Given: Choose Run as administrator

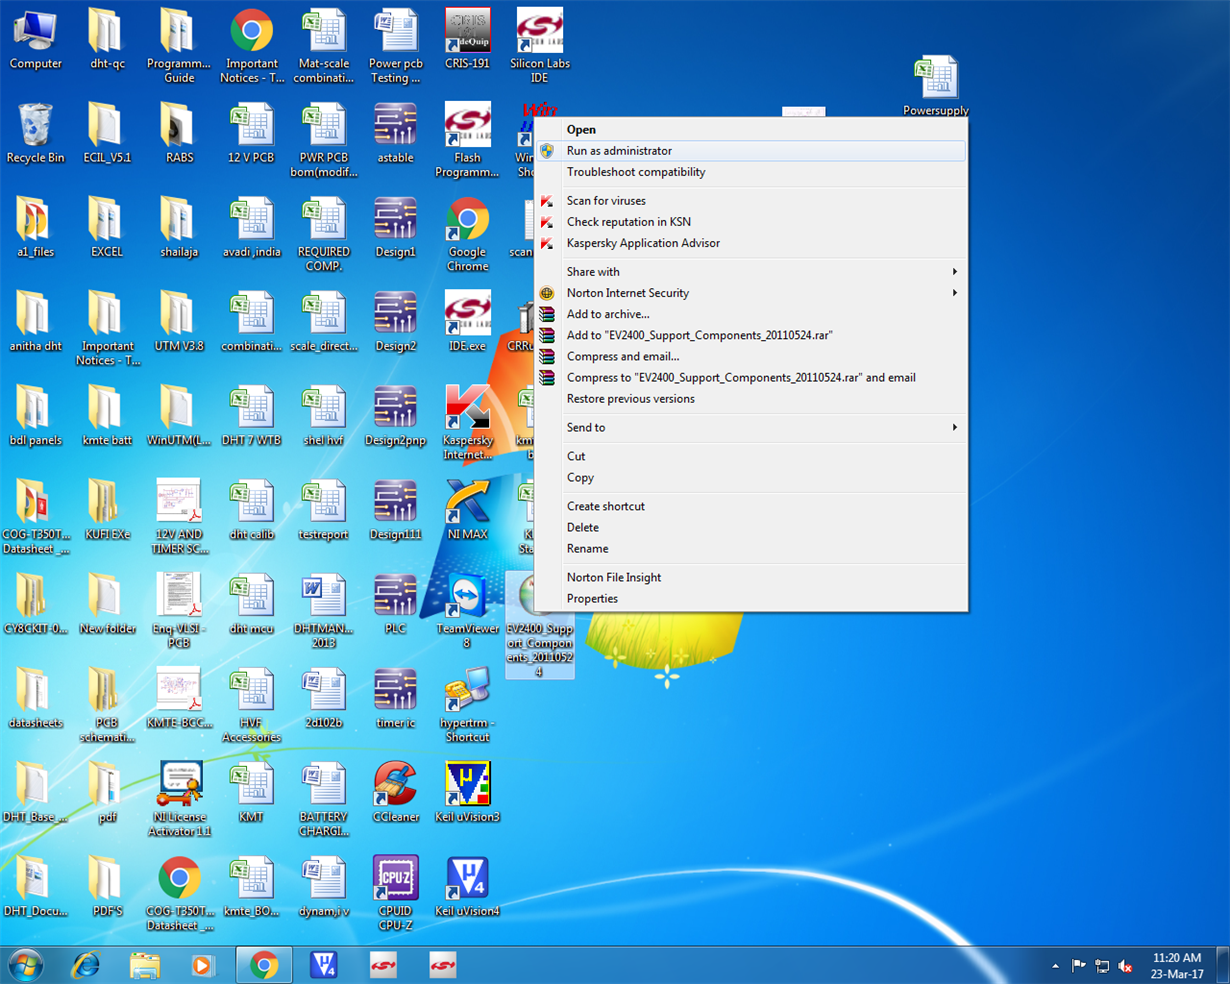Looking at the screenshot, I should tap(751, 151).
